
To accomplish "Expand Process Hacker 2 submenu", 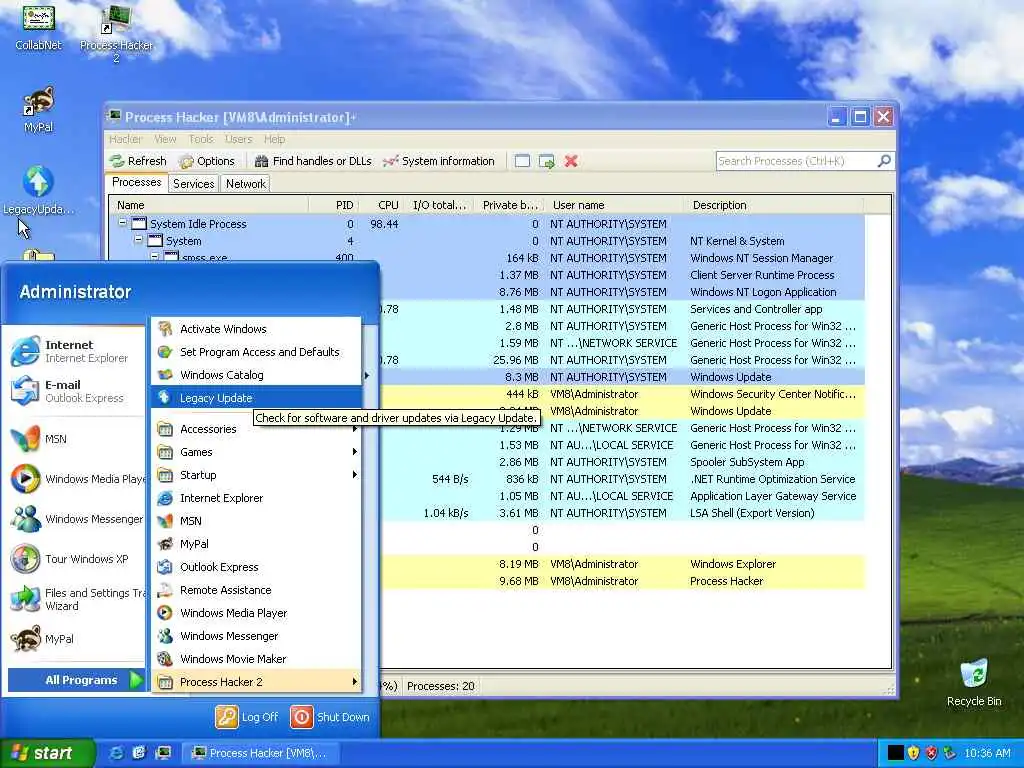I will point(257,682).
